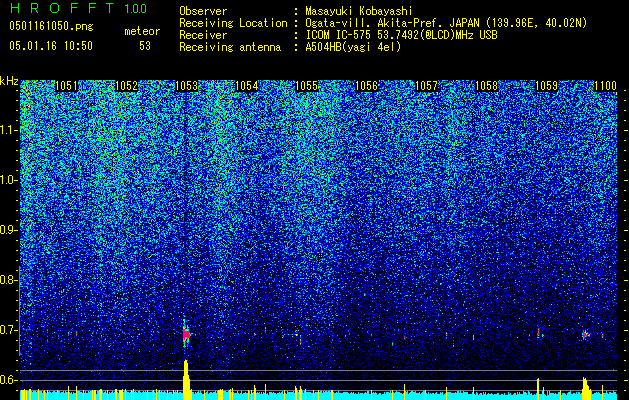Image resolution: width=629 pixels, height=400 pixels.
Task: Click the 1051 time marker
Action: coord(66,86)
